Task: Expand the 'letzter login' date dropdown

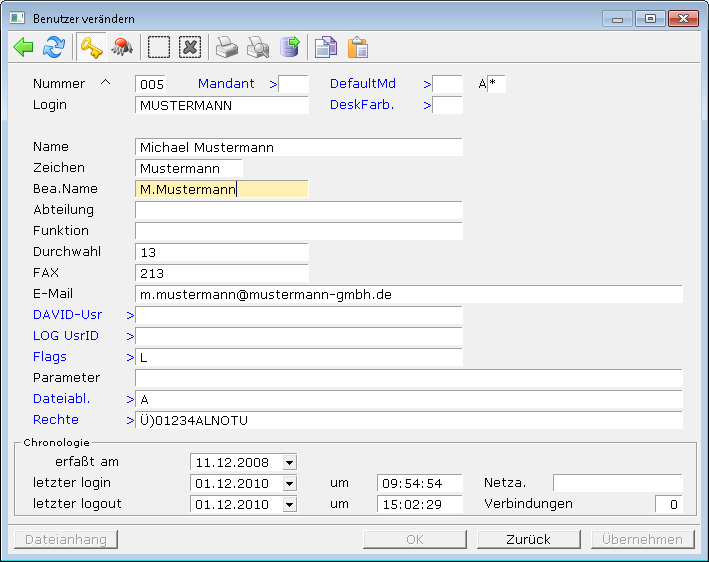Action: click(289, 483)
